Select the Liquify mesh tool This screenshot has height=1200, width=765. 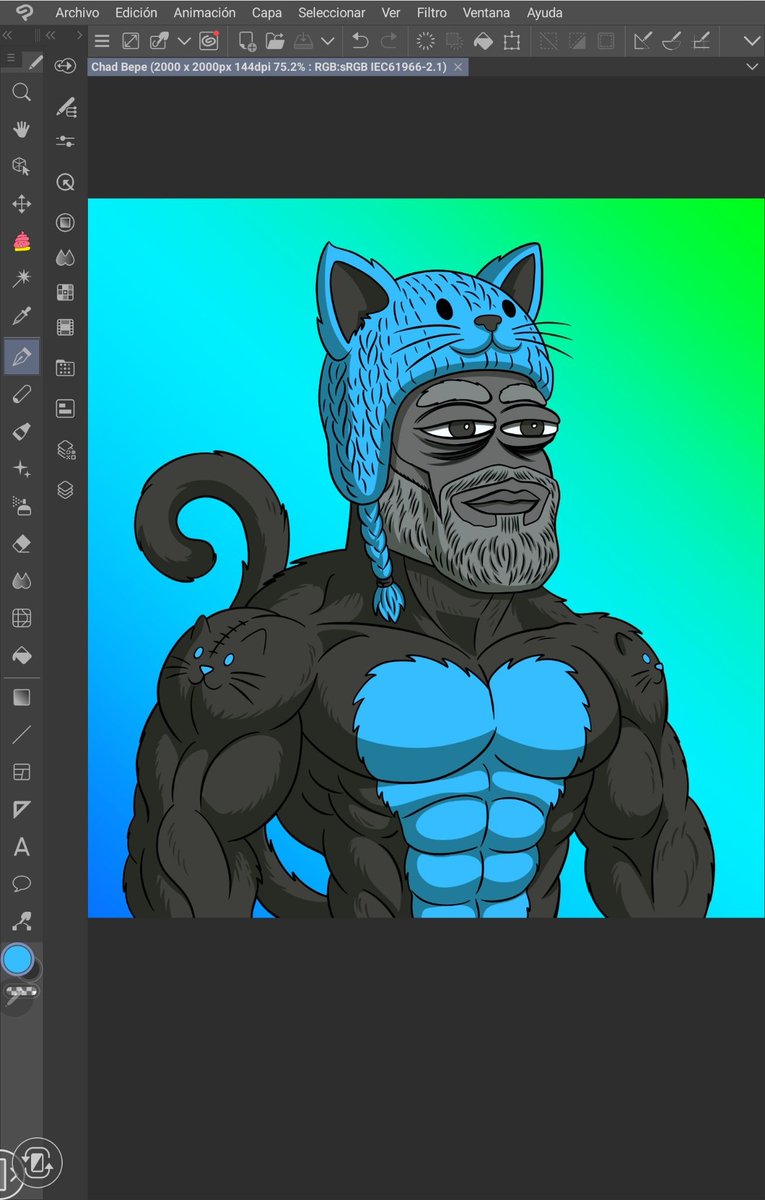click(21, 619)
